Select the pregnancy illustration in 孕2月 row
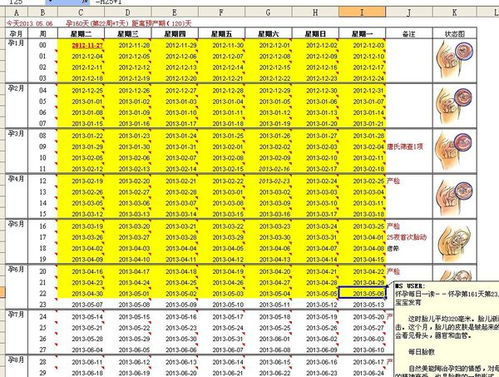This screenshot has width=499, height=377. tap(454, 105)
